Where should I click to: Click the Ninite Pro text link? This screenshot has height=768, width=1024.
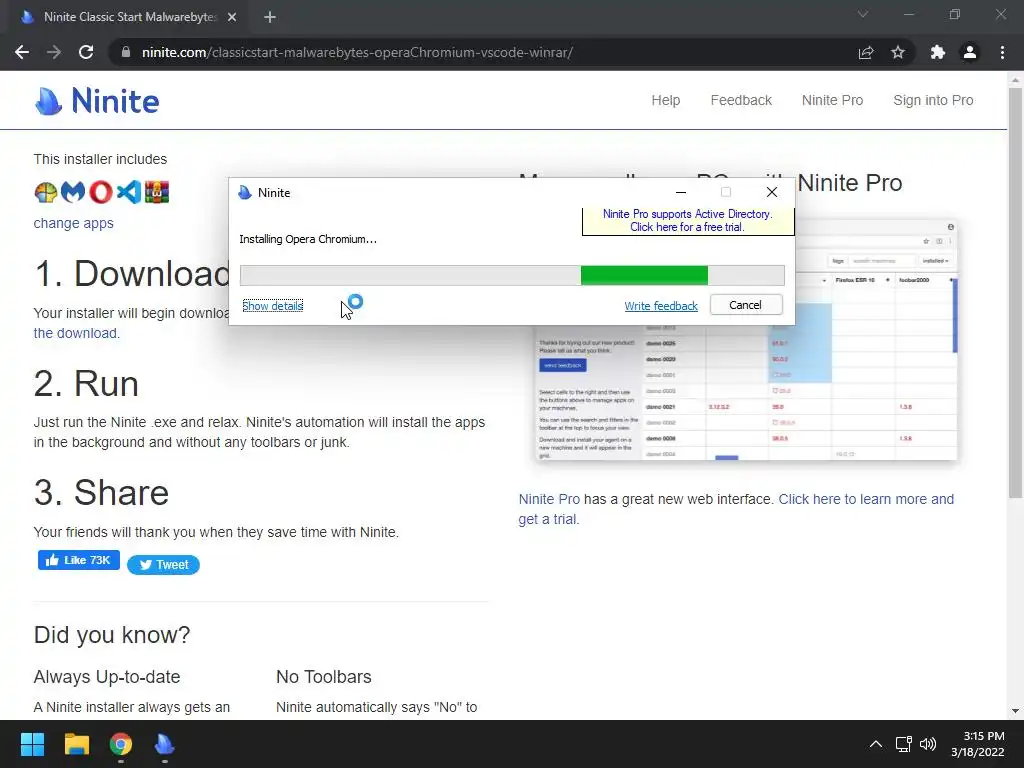click(549, 499)
